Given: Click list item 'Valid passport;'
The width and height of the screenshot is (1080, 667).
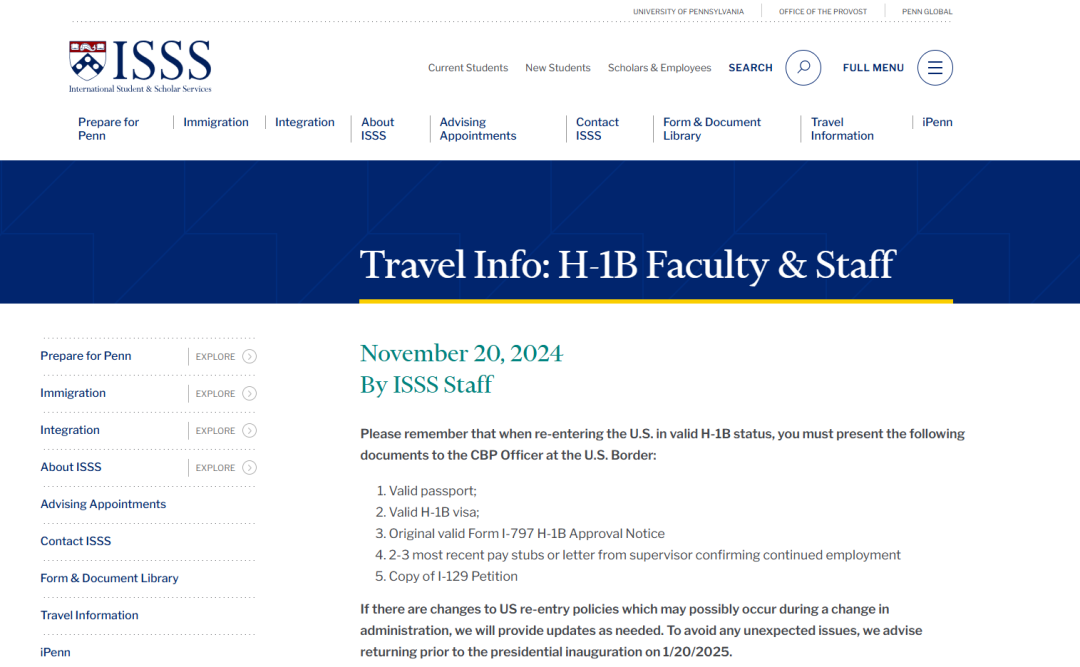Looking at the screenshot, I should pyautogui.click(x=433, y=491).
